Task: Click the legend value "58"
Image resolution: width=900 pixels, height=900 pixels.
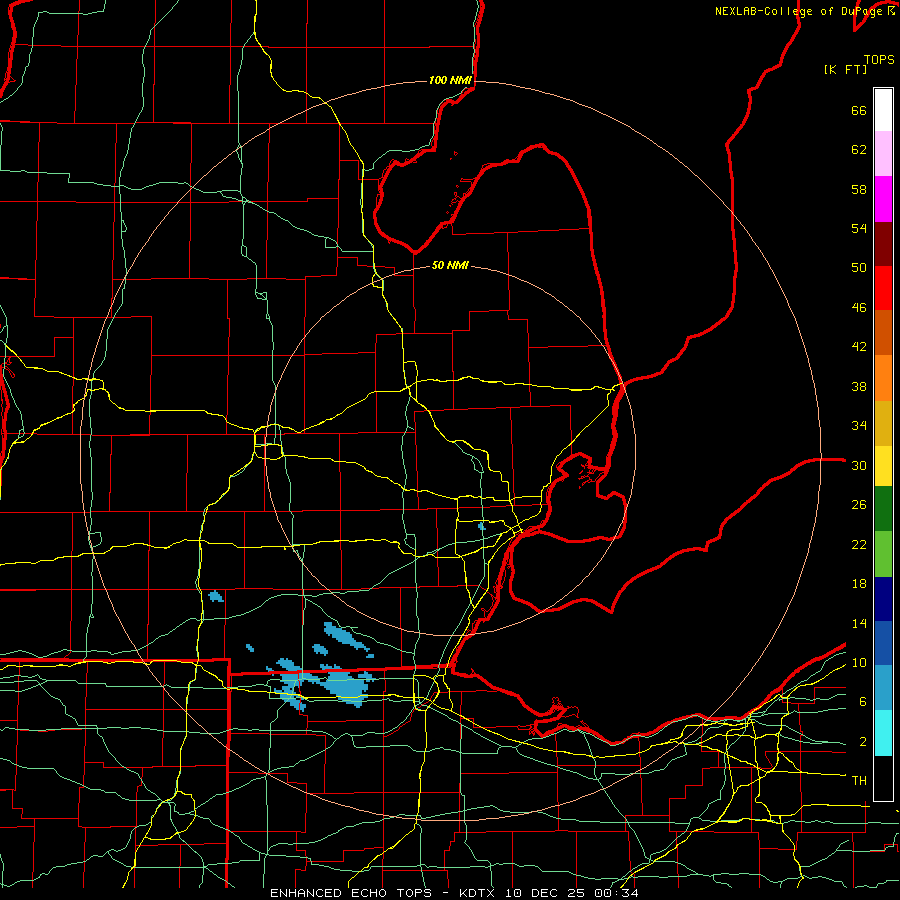Action: point(859,189)
